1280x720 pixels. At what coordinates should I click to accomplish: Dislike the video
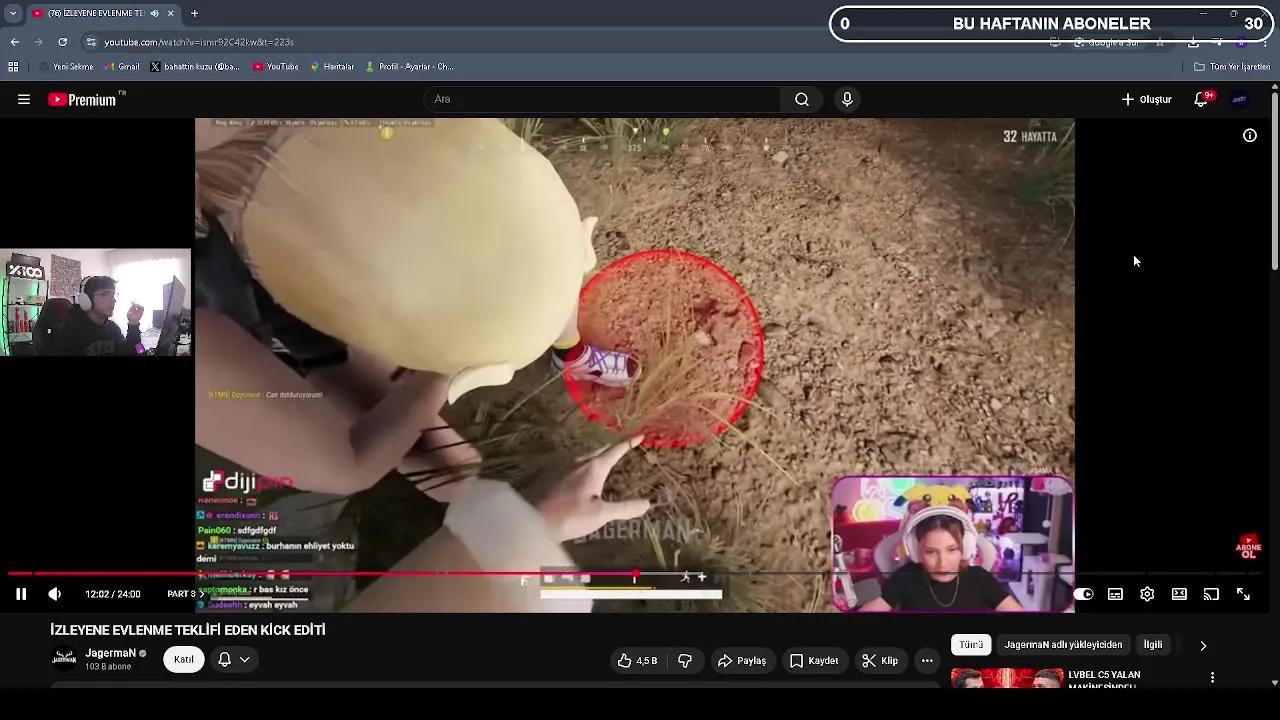point(685,660)
